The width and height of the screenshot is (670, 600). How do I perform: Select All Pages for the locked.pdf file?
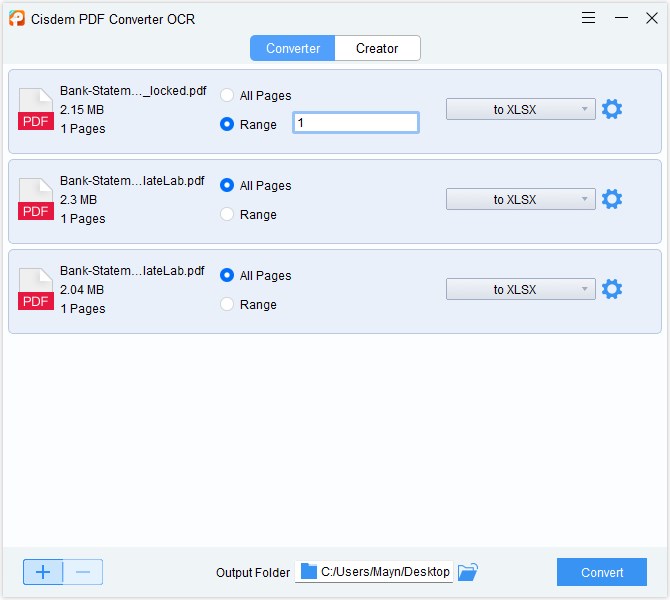pos(227,95)
